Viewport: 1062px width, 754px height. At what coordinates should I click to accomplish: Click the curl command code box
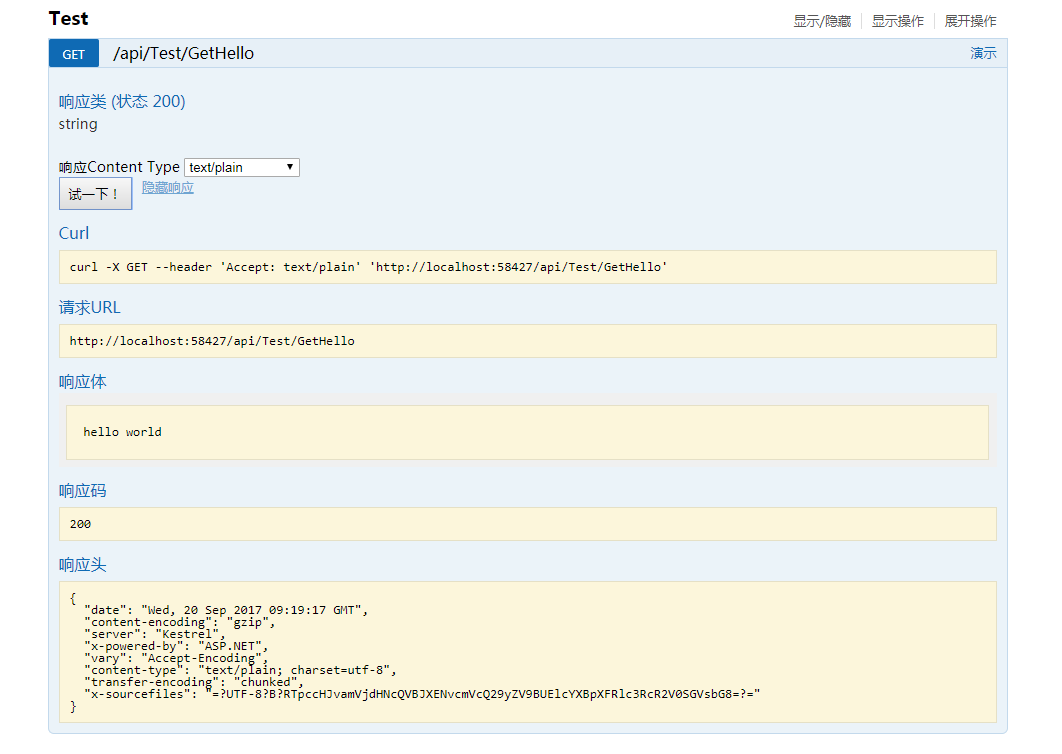click(528, 267)
